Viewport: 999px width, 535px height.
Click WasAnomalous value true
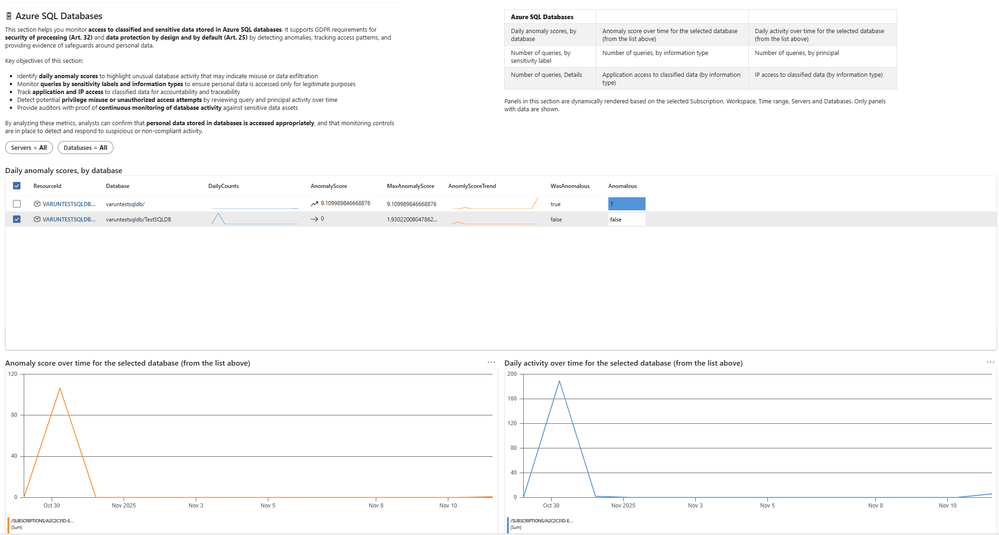[556, 204]
